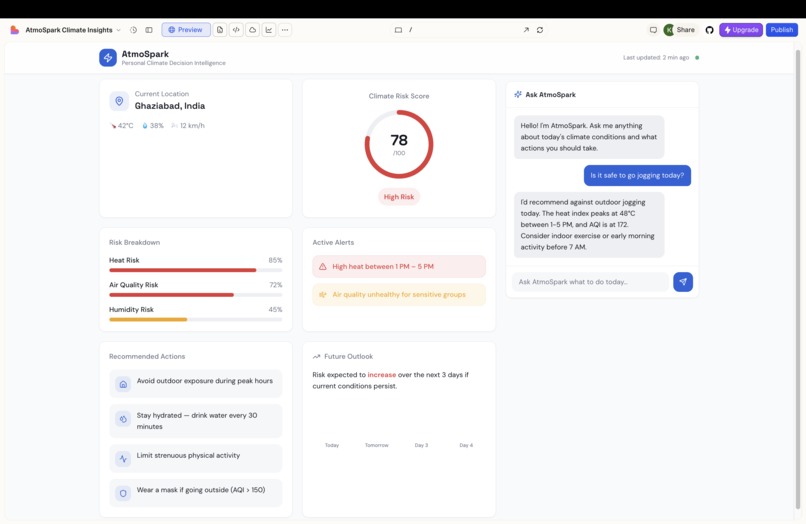Click the 85% Heat Risk value
Screen dimensions: 806x524
275,260
